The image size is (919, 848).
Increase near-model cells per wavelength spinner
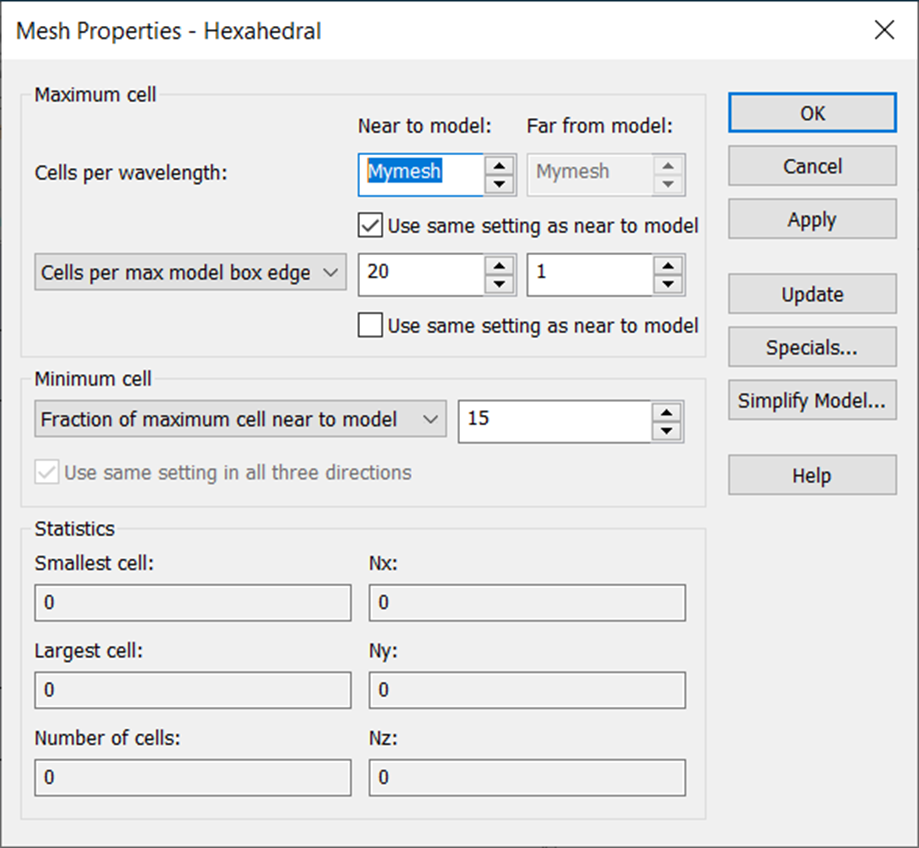(x=499, y=166)
